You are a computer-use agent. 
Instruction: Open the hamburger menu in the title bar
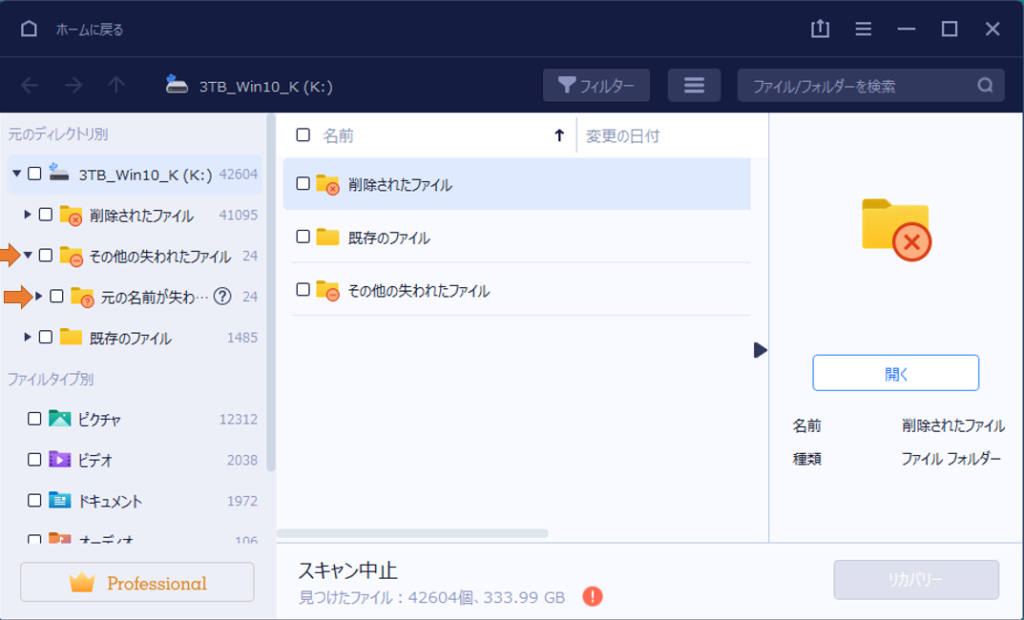click(x=863, y=29)
